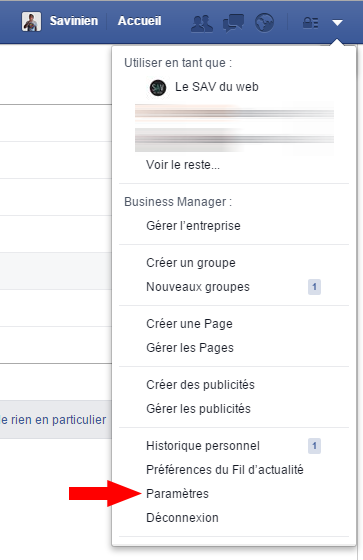Choose Créer des publicités
363x560 pixels.
pos(200,385)
